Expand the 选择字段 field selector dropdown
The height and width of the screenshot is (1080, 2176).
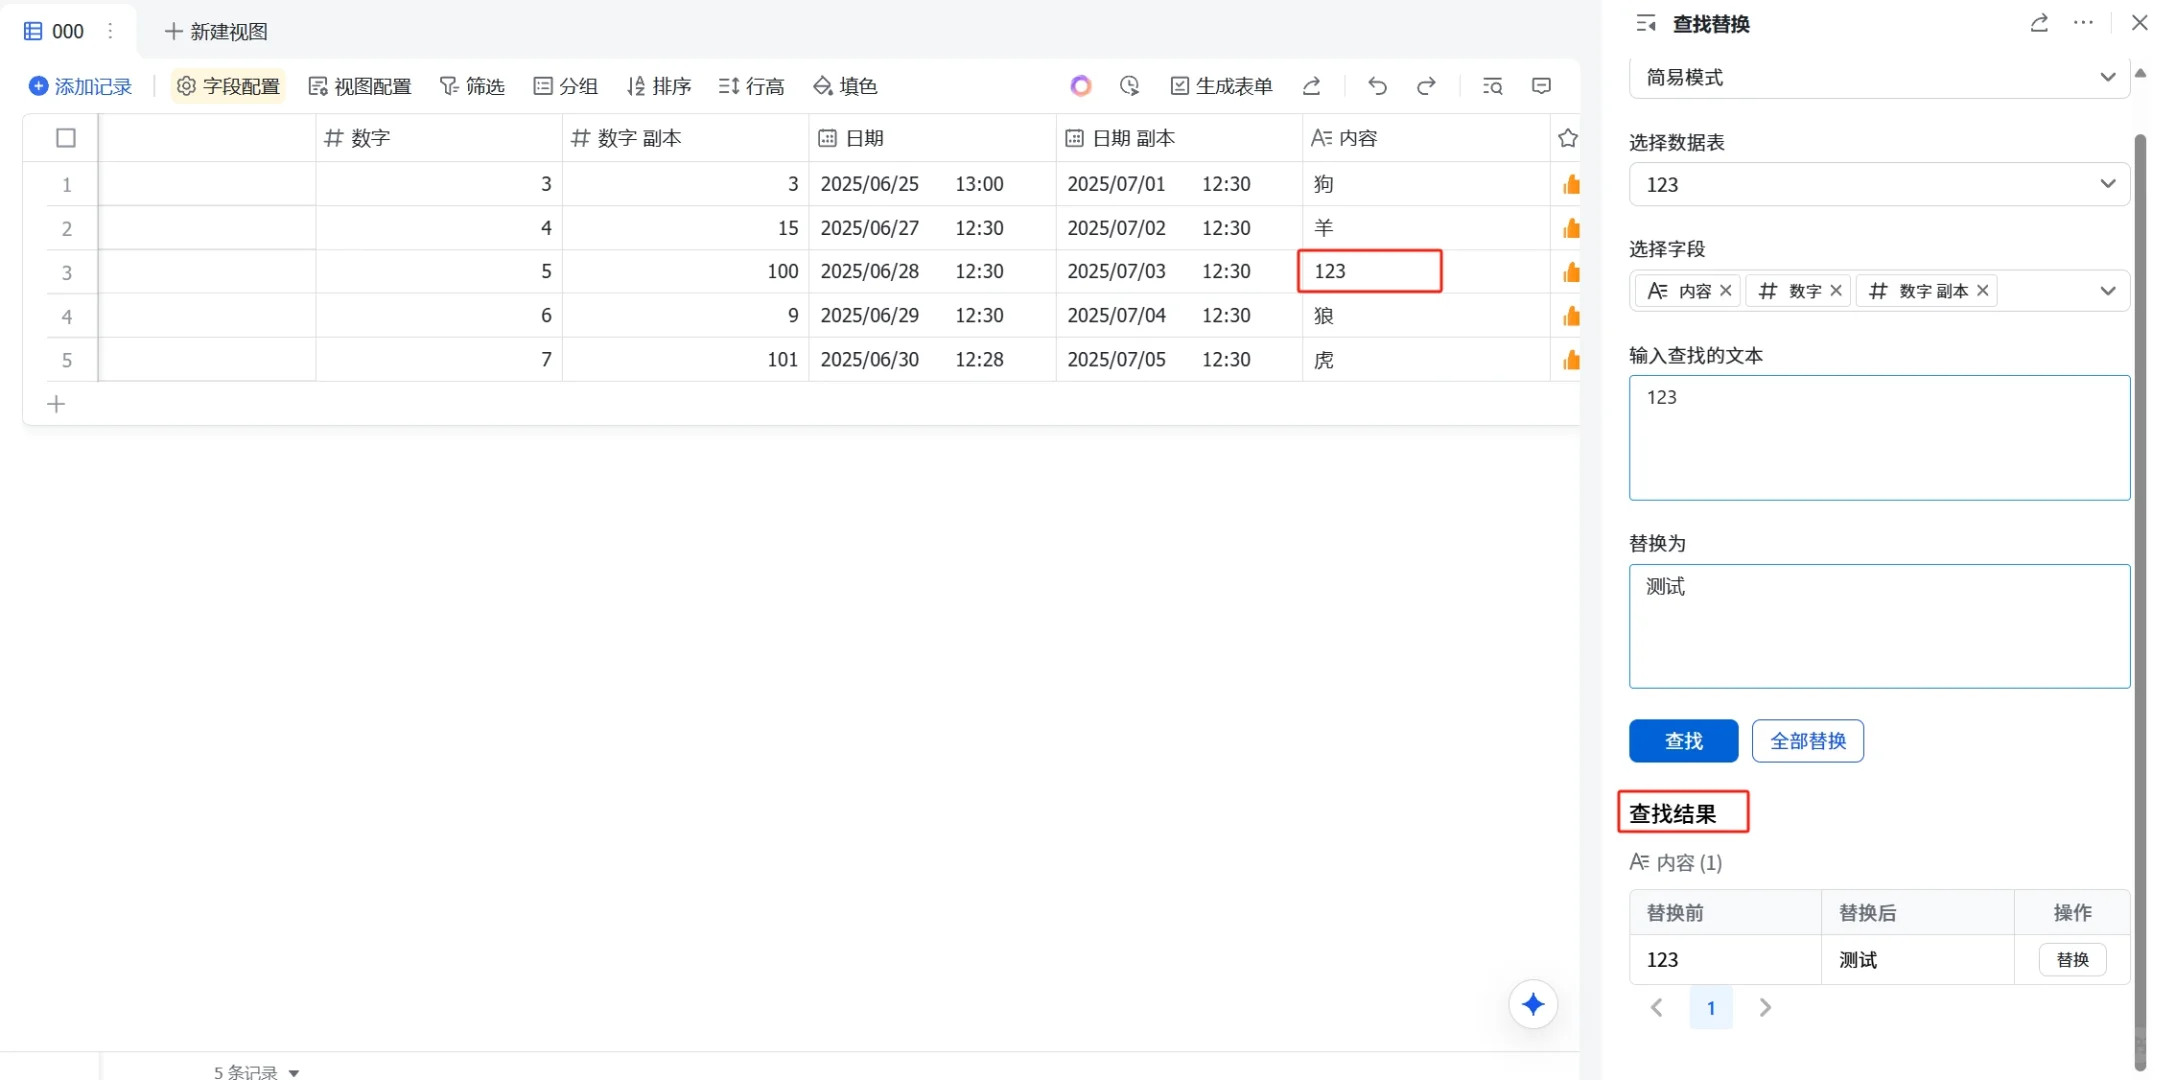pos(2108,290)
